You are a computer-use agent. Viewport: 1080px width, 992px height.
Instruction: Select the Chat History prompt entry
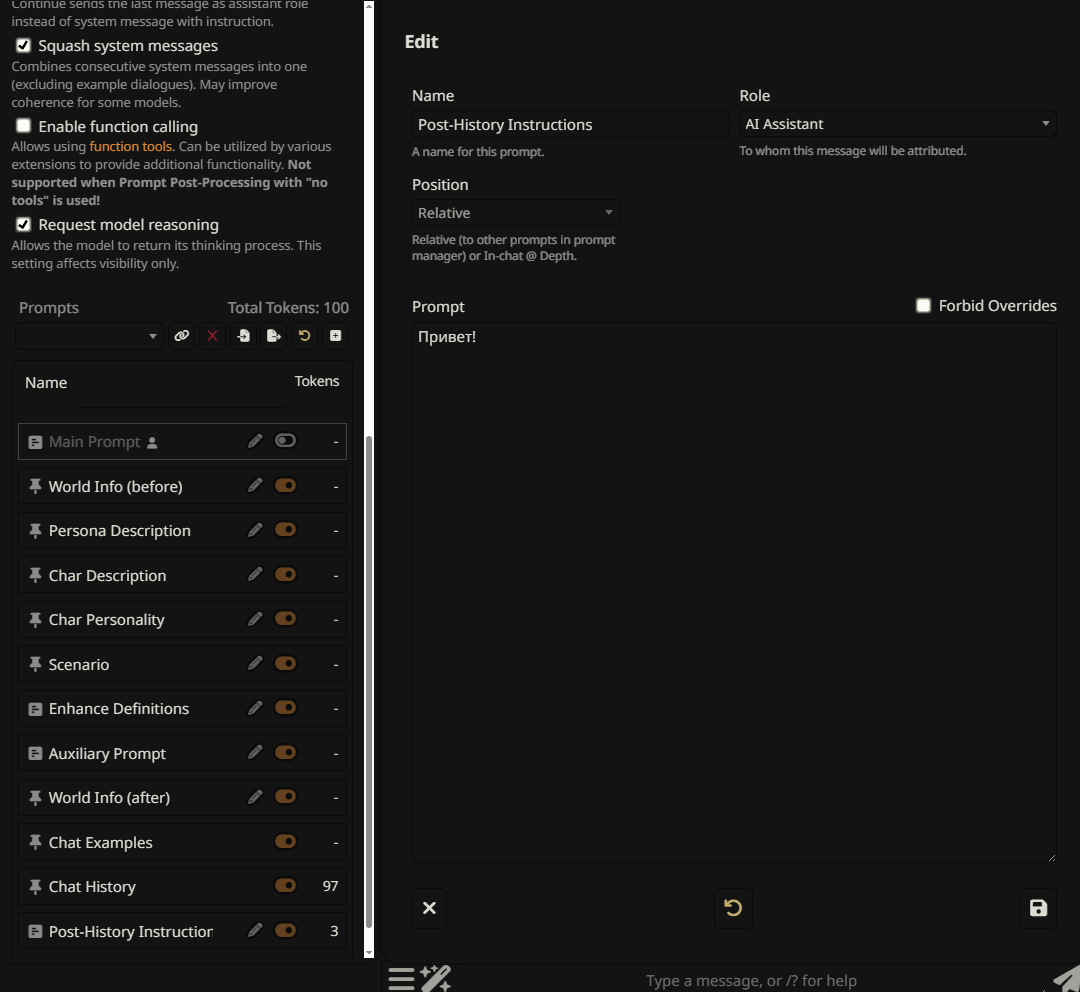(92, 887)
